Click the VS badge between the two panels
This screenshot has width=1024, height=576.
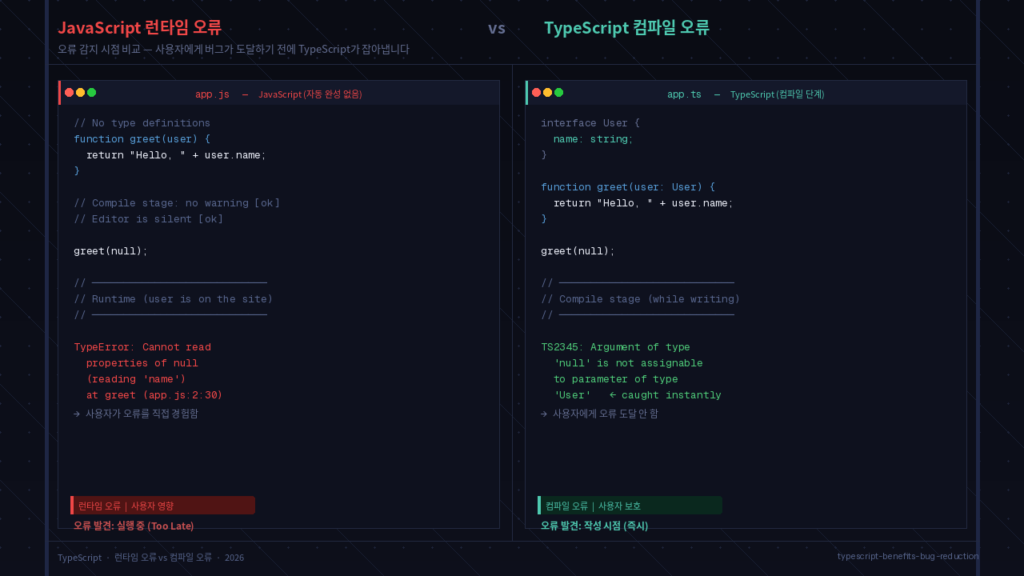pyautogui.click(x=497, y=29)
